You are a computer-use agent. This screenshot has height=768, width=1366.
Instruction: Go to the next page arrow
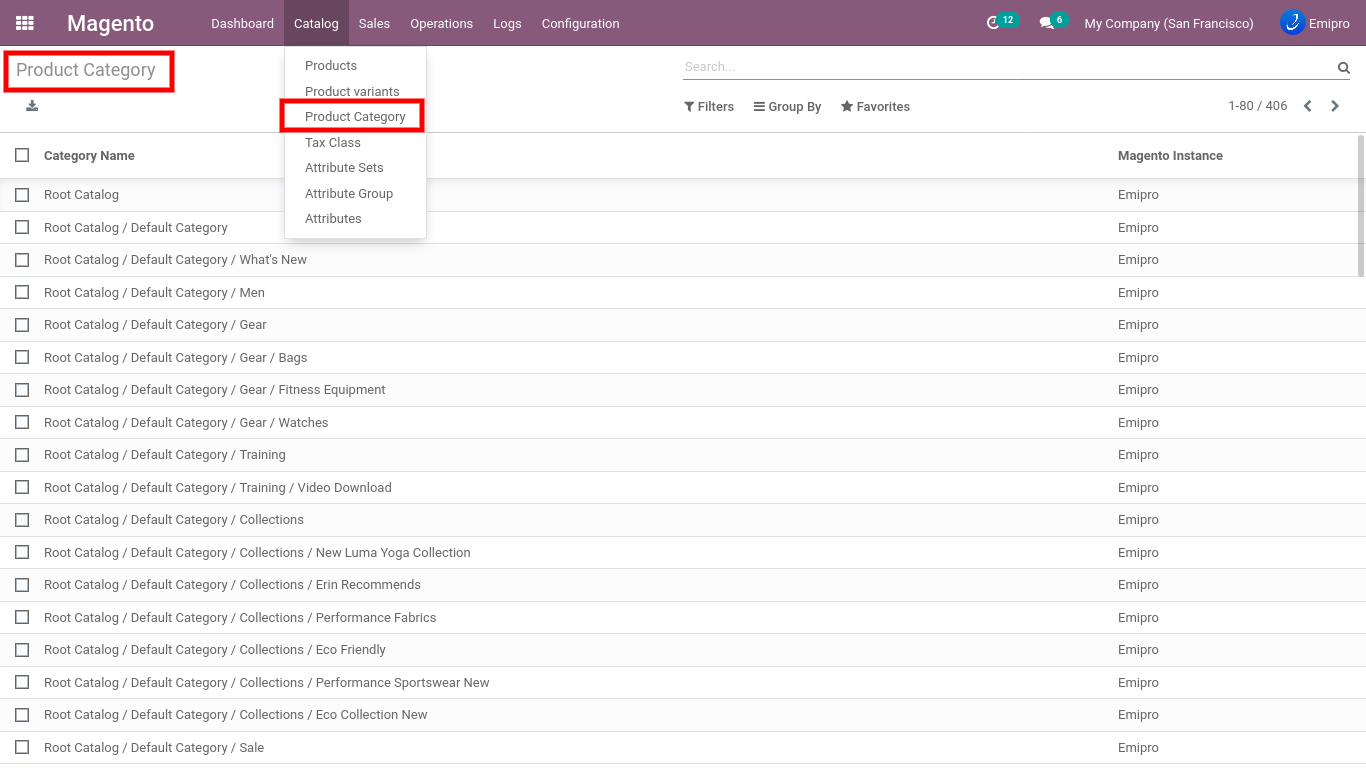1335,106
